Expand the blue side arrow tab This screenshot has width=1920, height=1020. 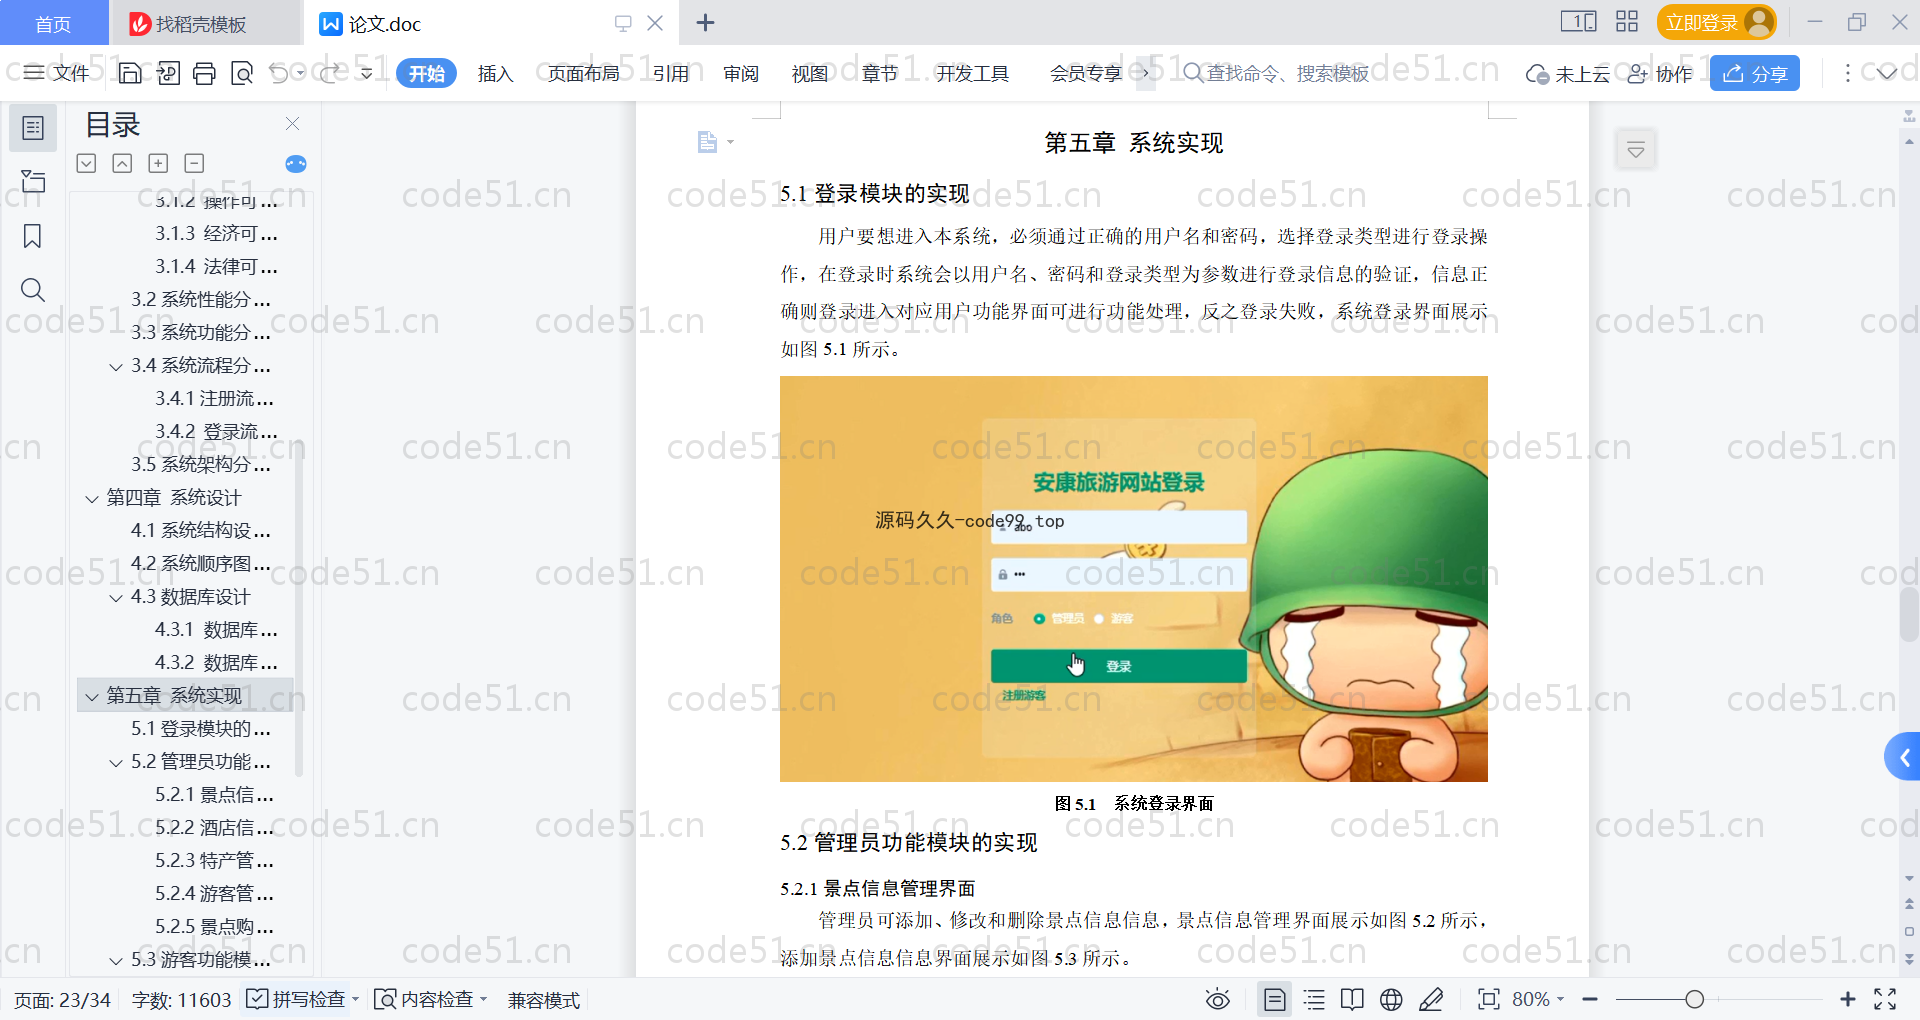point(1903,758)
